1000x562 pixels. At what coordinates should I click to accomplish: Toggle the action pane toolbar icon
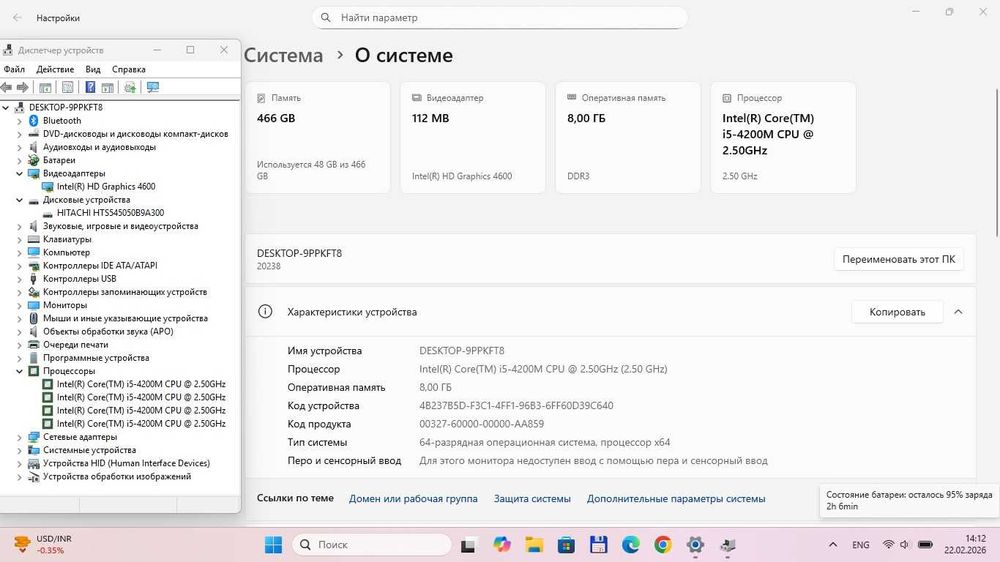point(108,87)
